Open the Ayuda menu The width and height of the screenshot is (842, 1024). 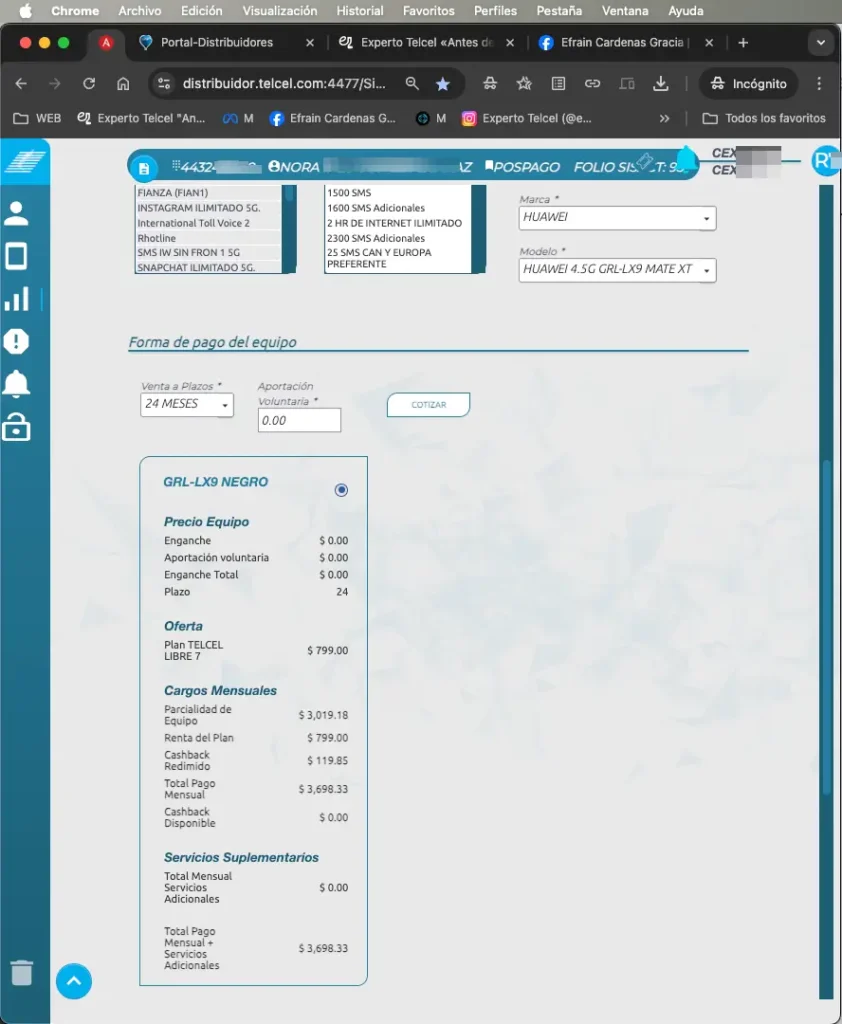[x=685, y=11]
